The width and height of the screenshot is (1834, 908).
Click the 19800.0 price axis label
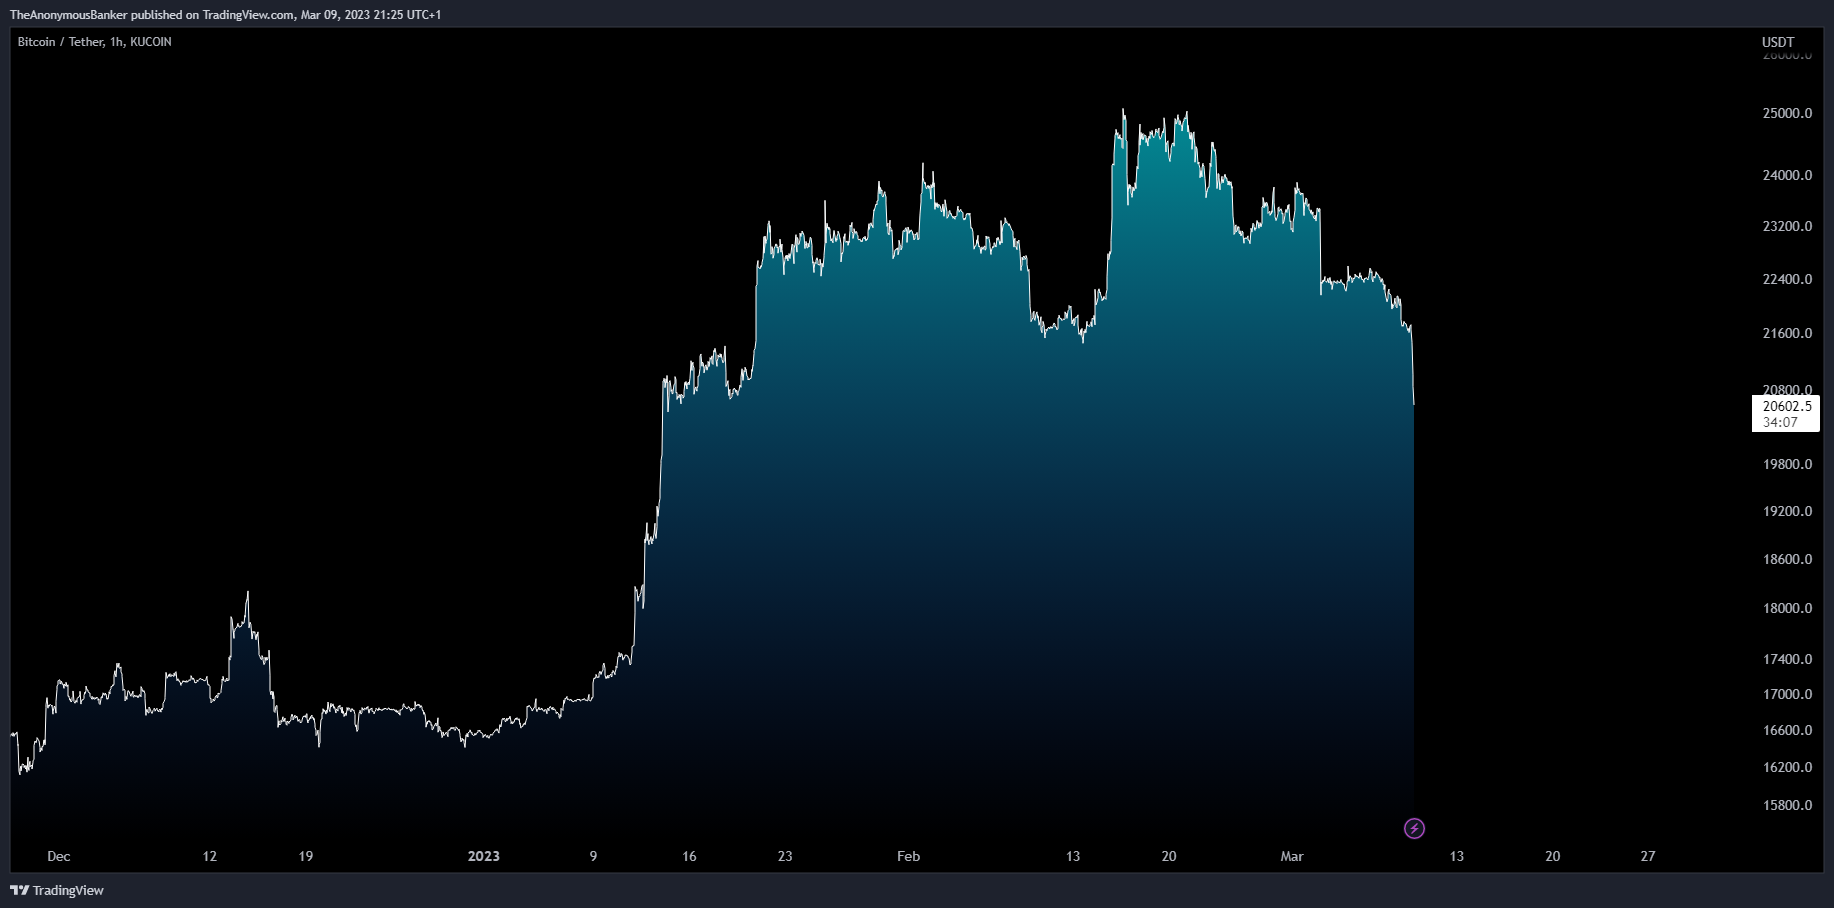point(1787,464)
